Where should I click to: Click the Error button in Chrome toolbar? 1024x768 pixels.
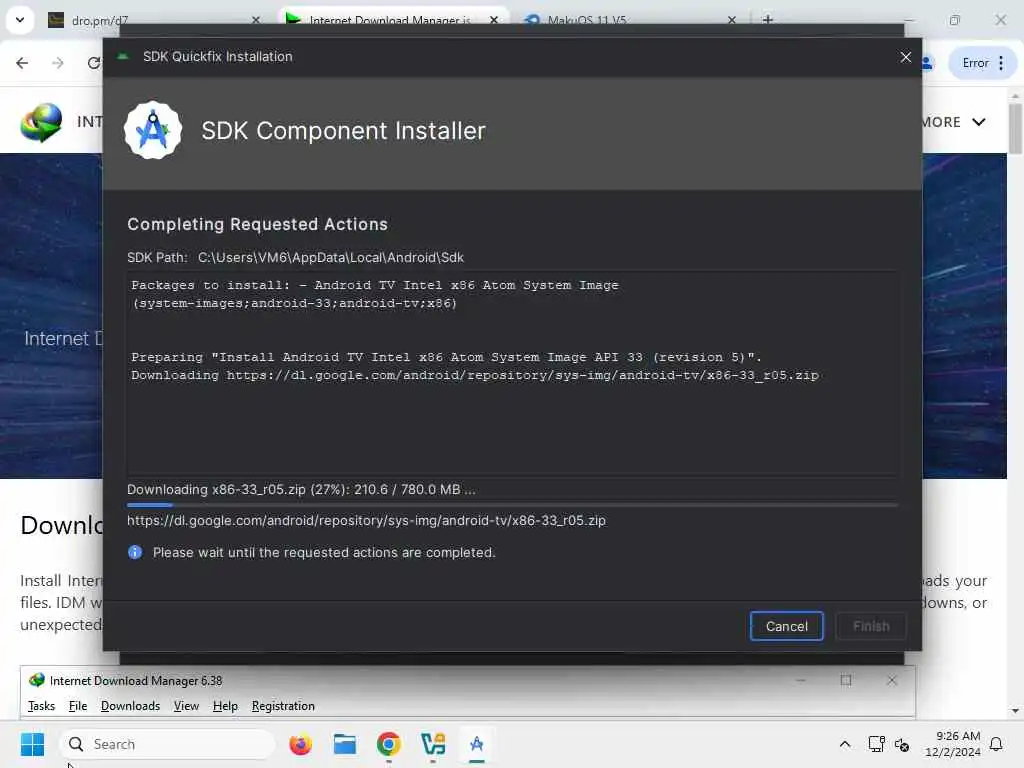coord(975,63)
